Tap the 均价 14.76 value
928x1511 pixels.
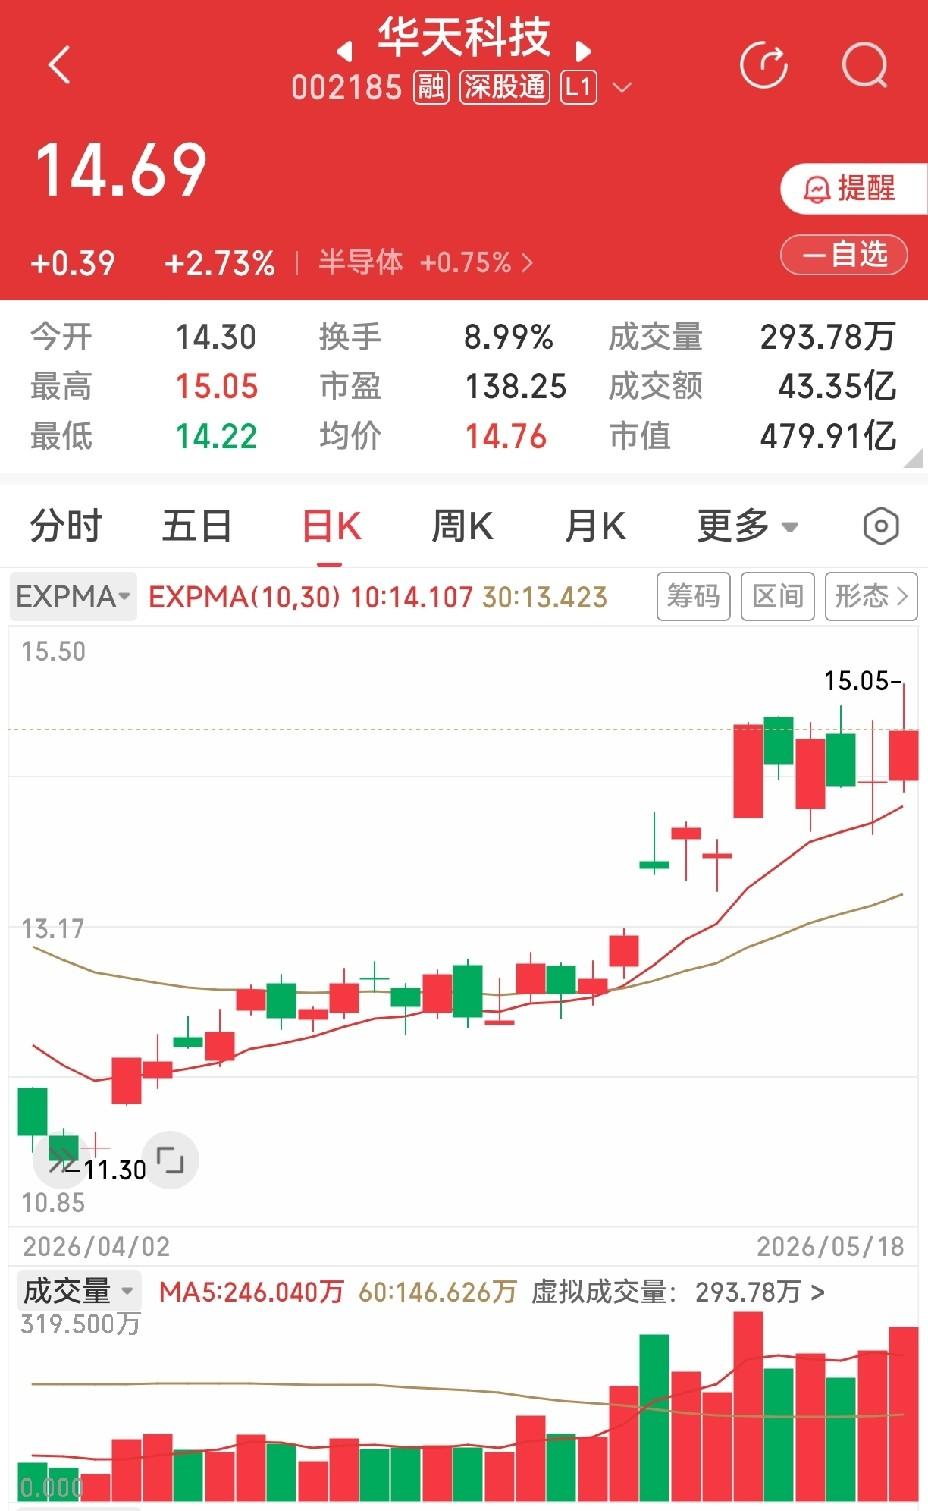point(505,436)
